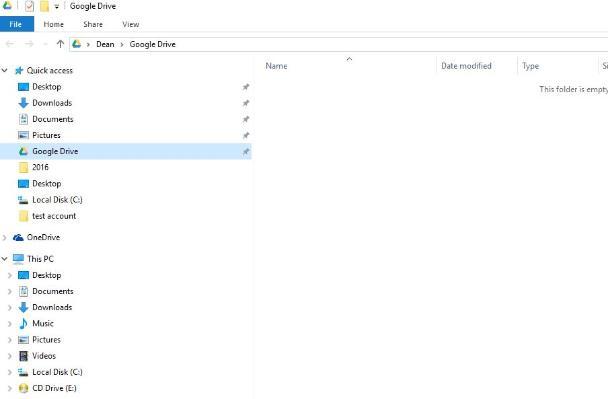Open the recent locations dropdown arrow

(x=45, y=44)
